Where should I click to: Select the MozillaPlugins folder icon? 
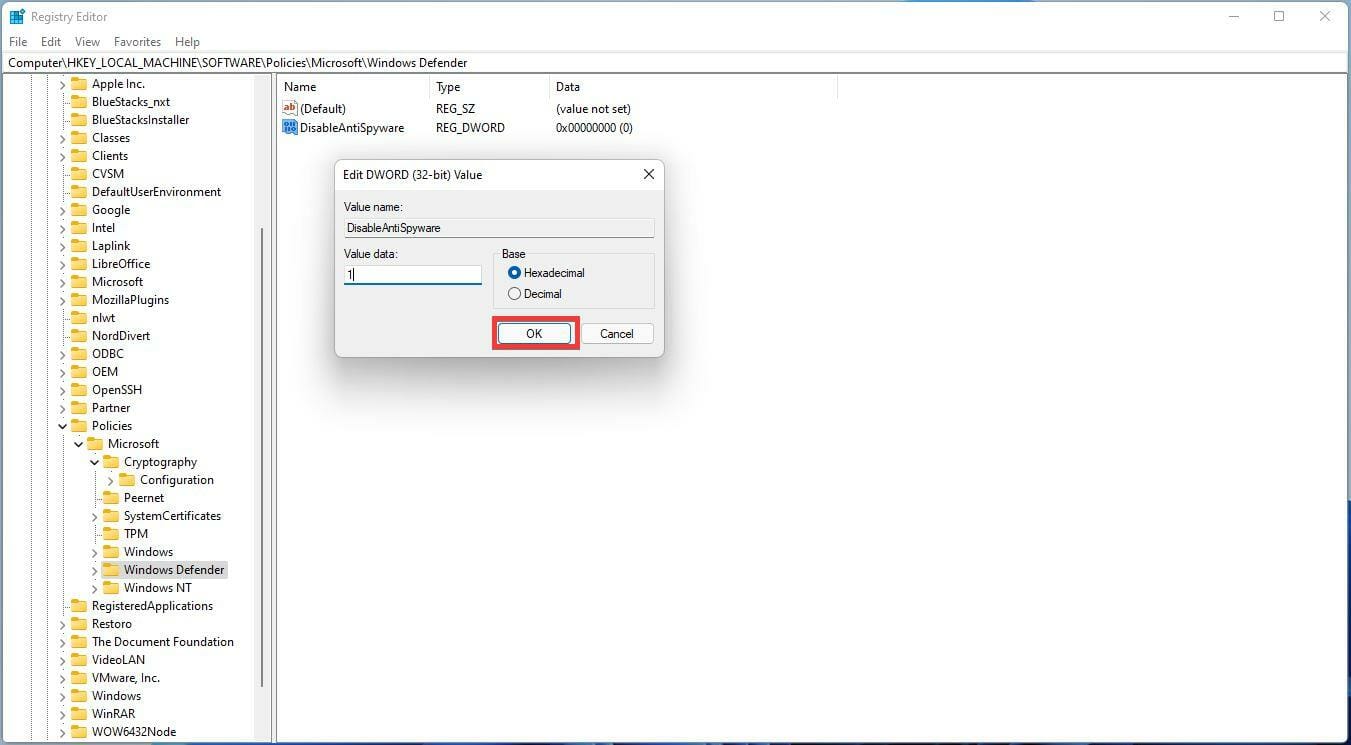click(79, 300)
